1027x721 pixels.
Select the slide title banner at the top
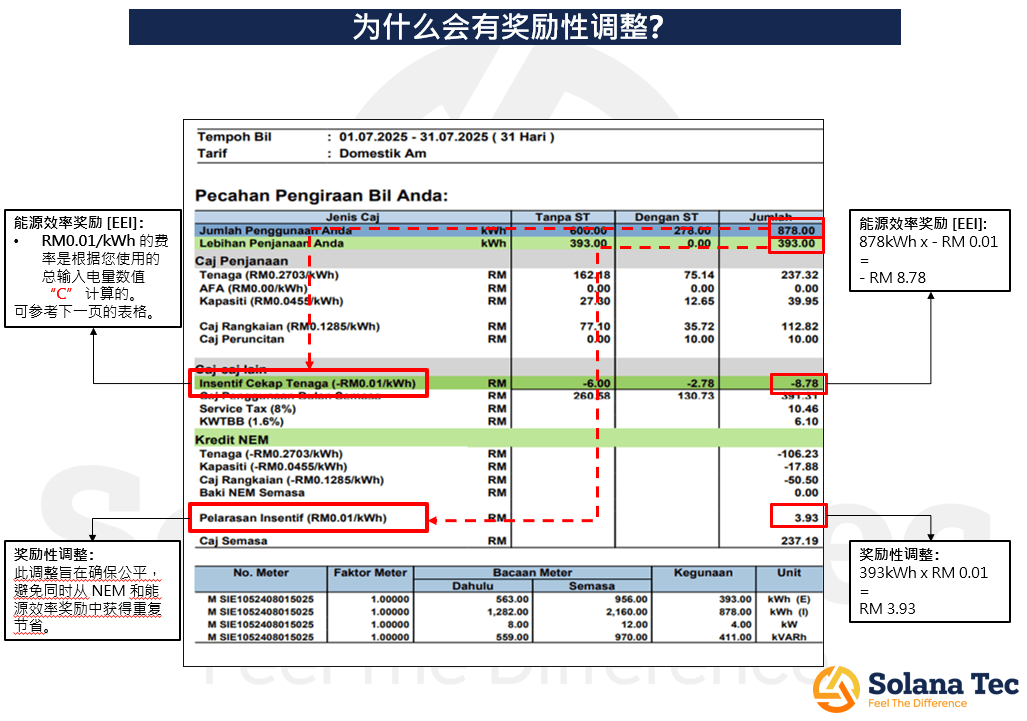pos(514,27)
